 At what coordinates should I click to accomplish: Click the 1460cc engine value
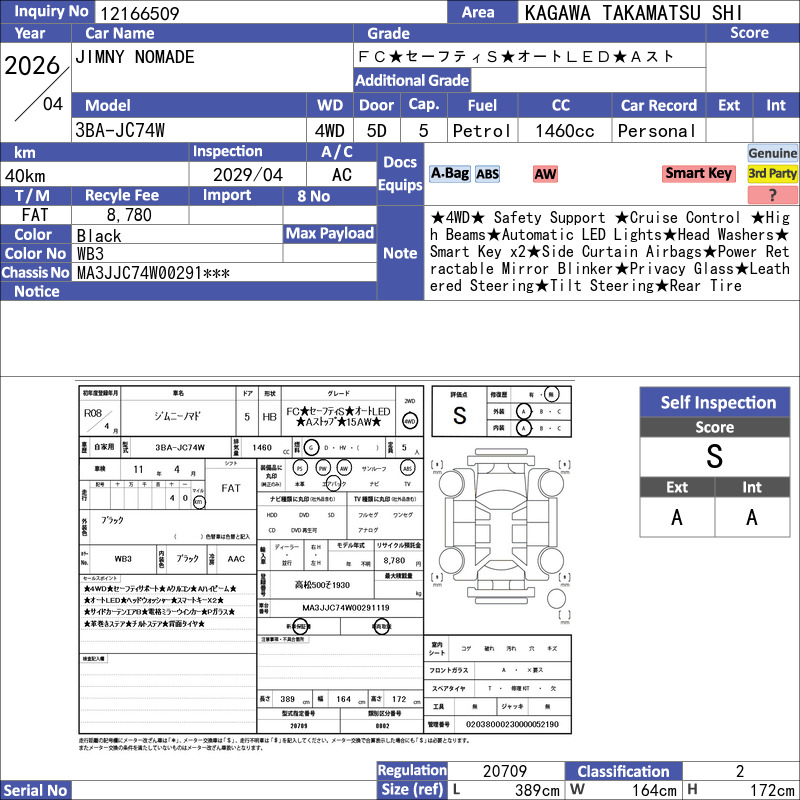tap(565, 131)
